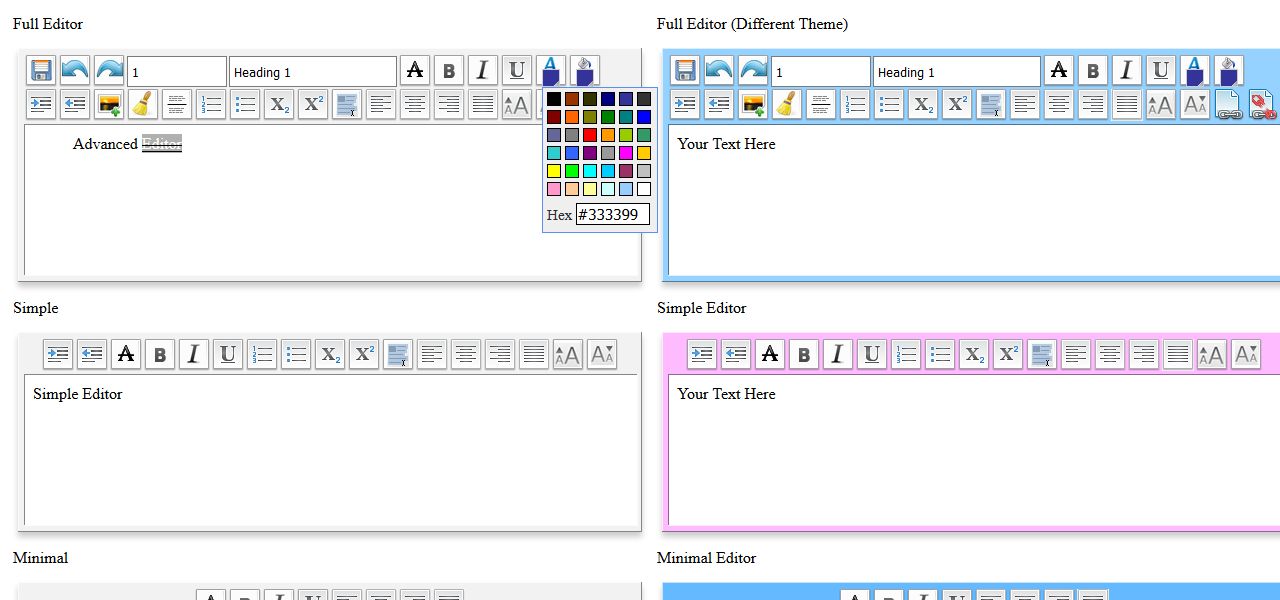Decrease font size in pink Simple Editor
Screen dimensions: 1280x600
click(x=1246, y=354)
